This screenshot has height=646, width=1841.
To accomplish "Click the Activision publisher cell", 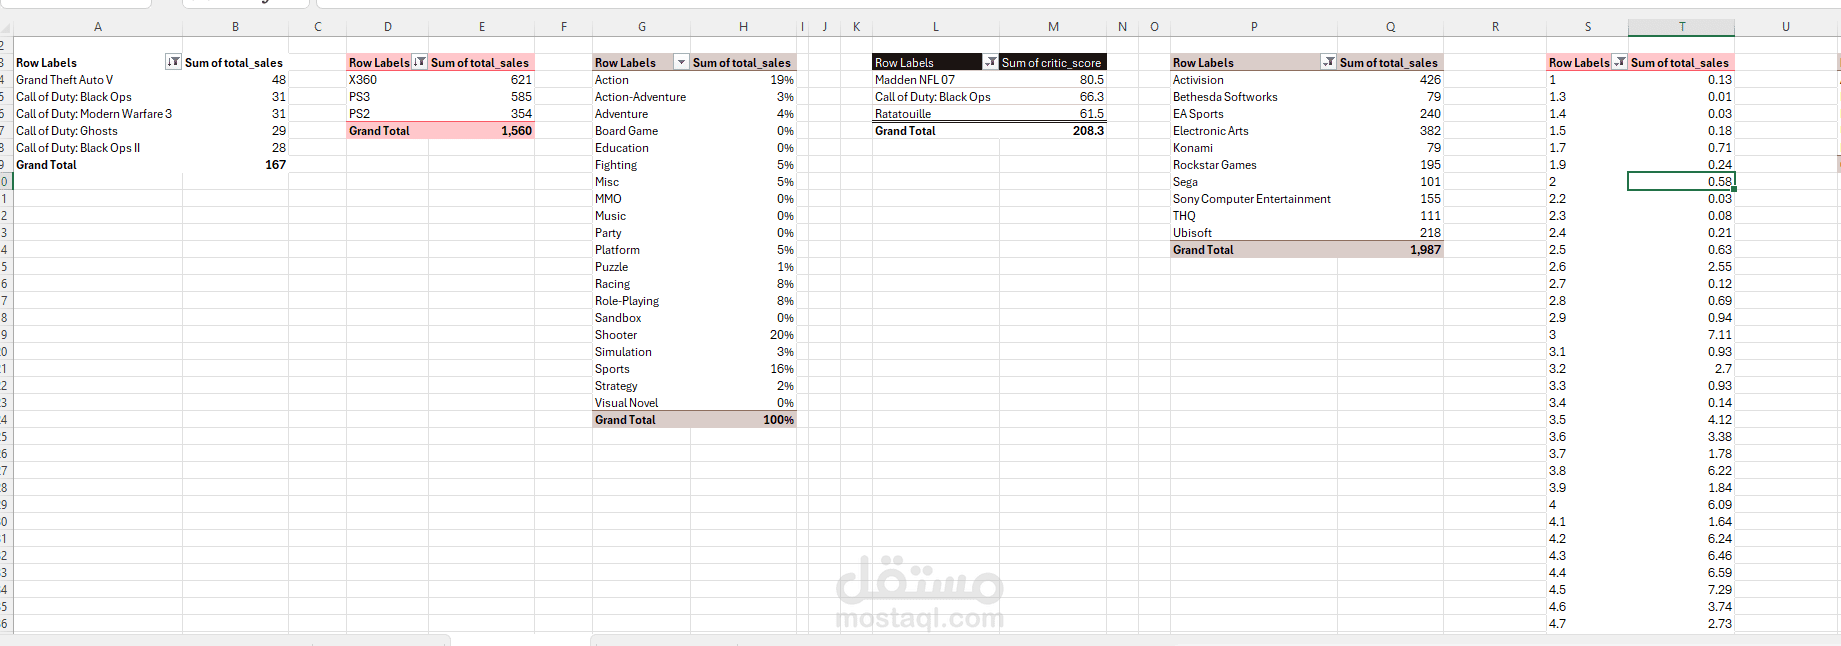I will (x=1254, y=80).
